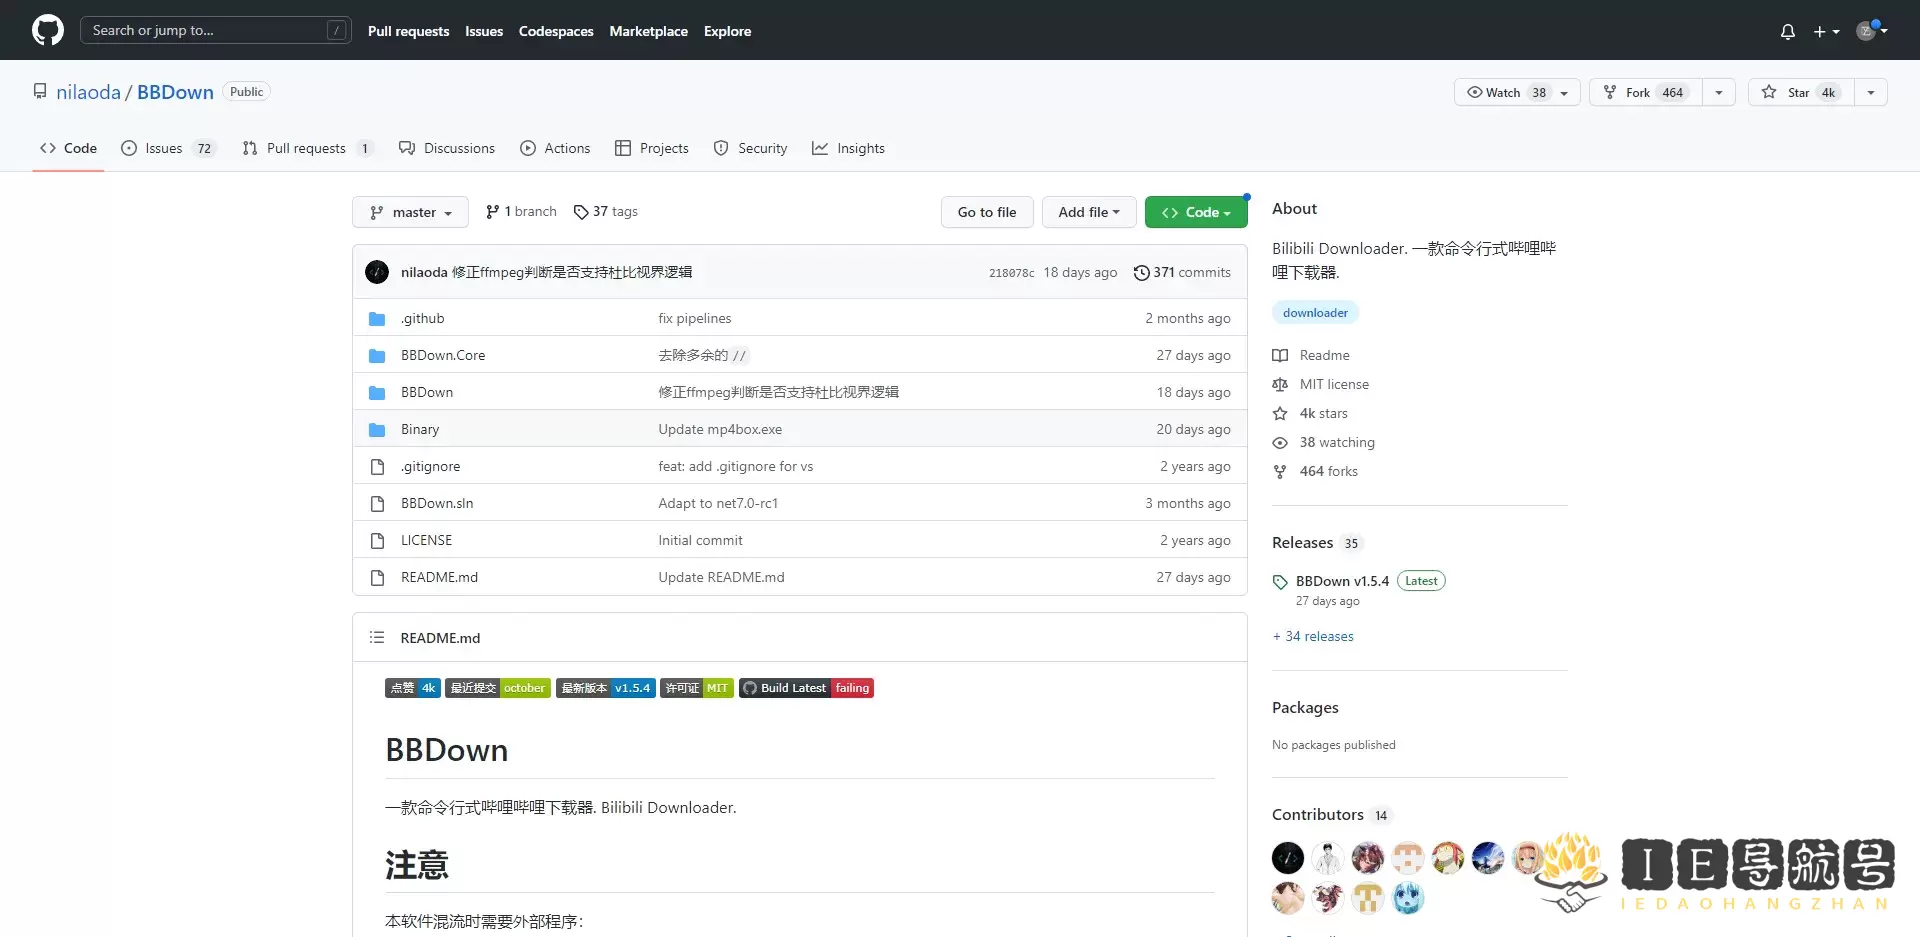Viewport: 1920px width, 937px height.
Task: Click the README table of contents icon
Action: pos(377,637)
